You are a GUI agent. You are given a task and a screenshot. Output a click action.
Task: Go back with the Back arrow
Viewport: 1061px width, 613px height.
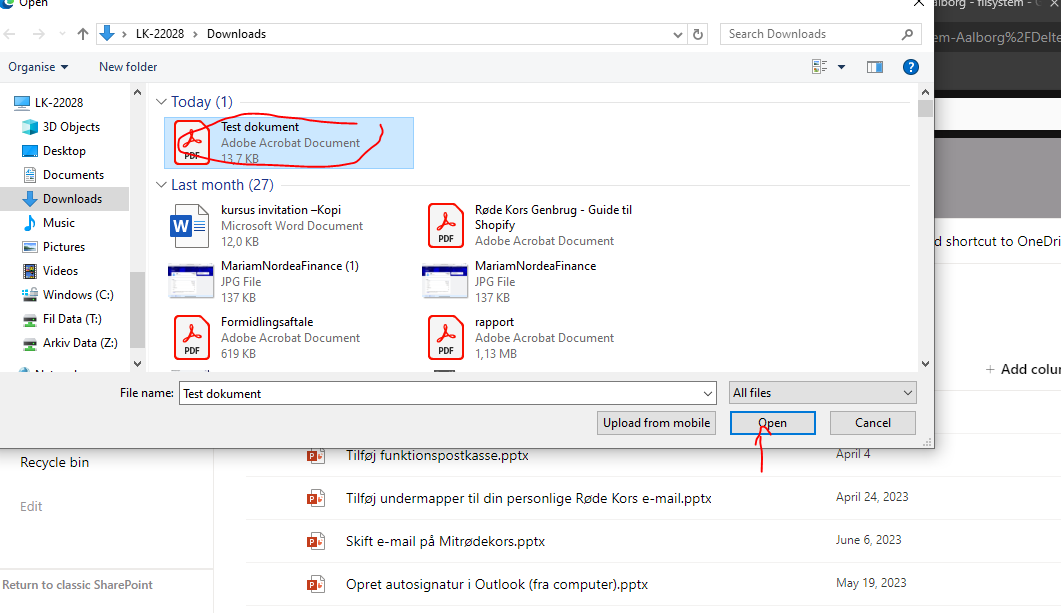coord(9,34)
